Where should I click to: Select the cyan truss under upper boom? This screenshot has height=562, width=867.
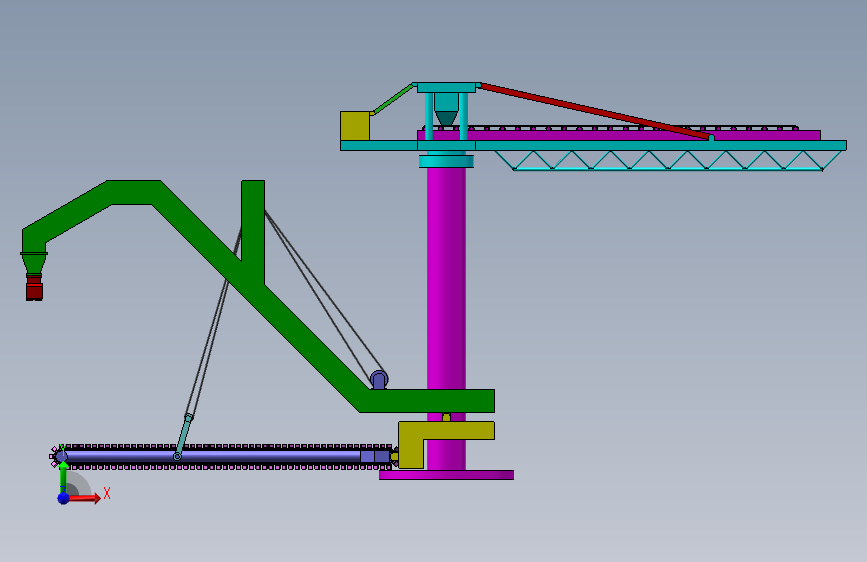(x=668, y=160)
